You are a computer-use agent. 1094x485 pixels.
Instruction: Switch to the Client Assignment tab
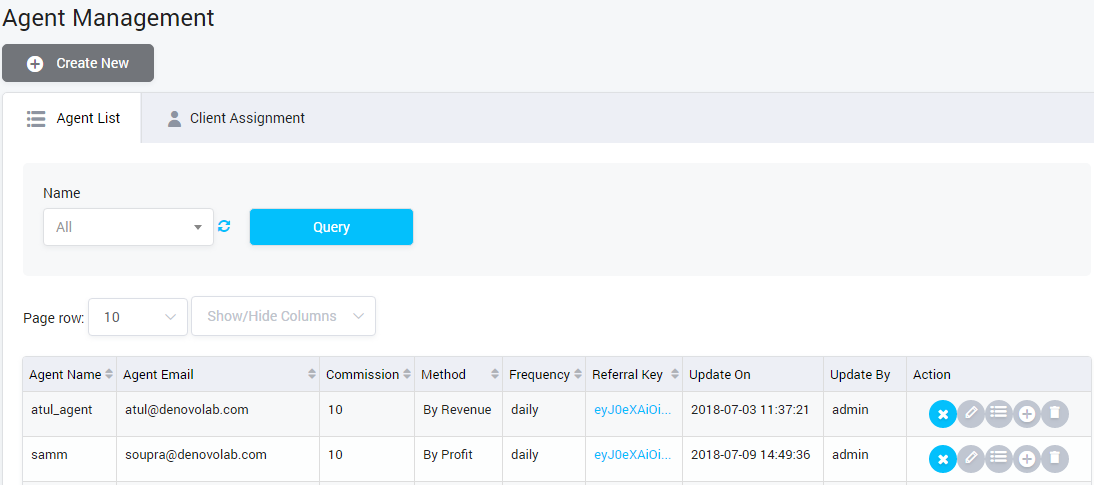[236, 118]
